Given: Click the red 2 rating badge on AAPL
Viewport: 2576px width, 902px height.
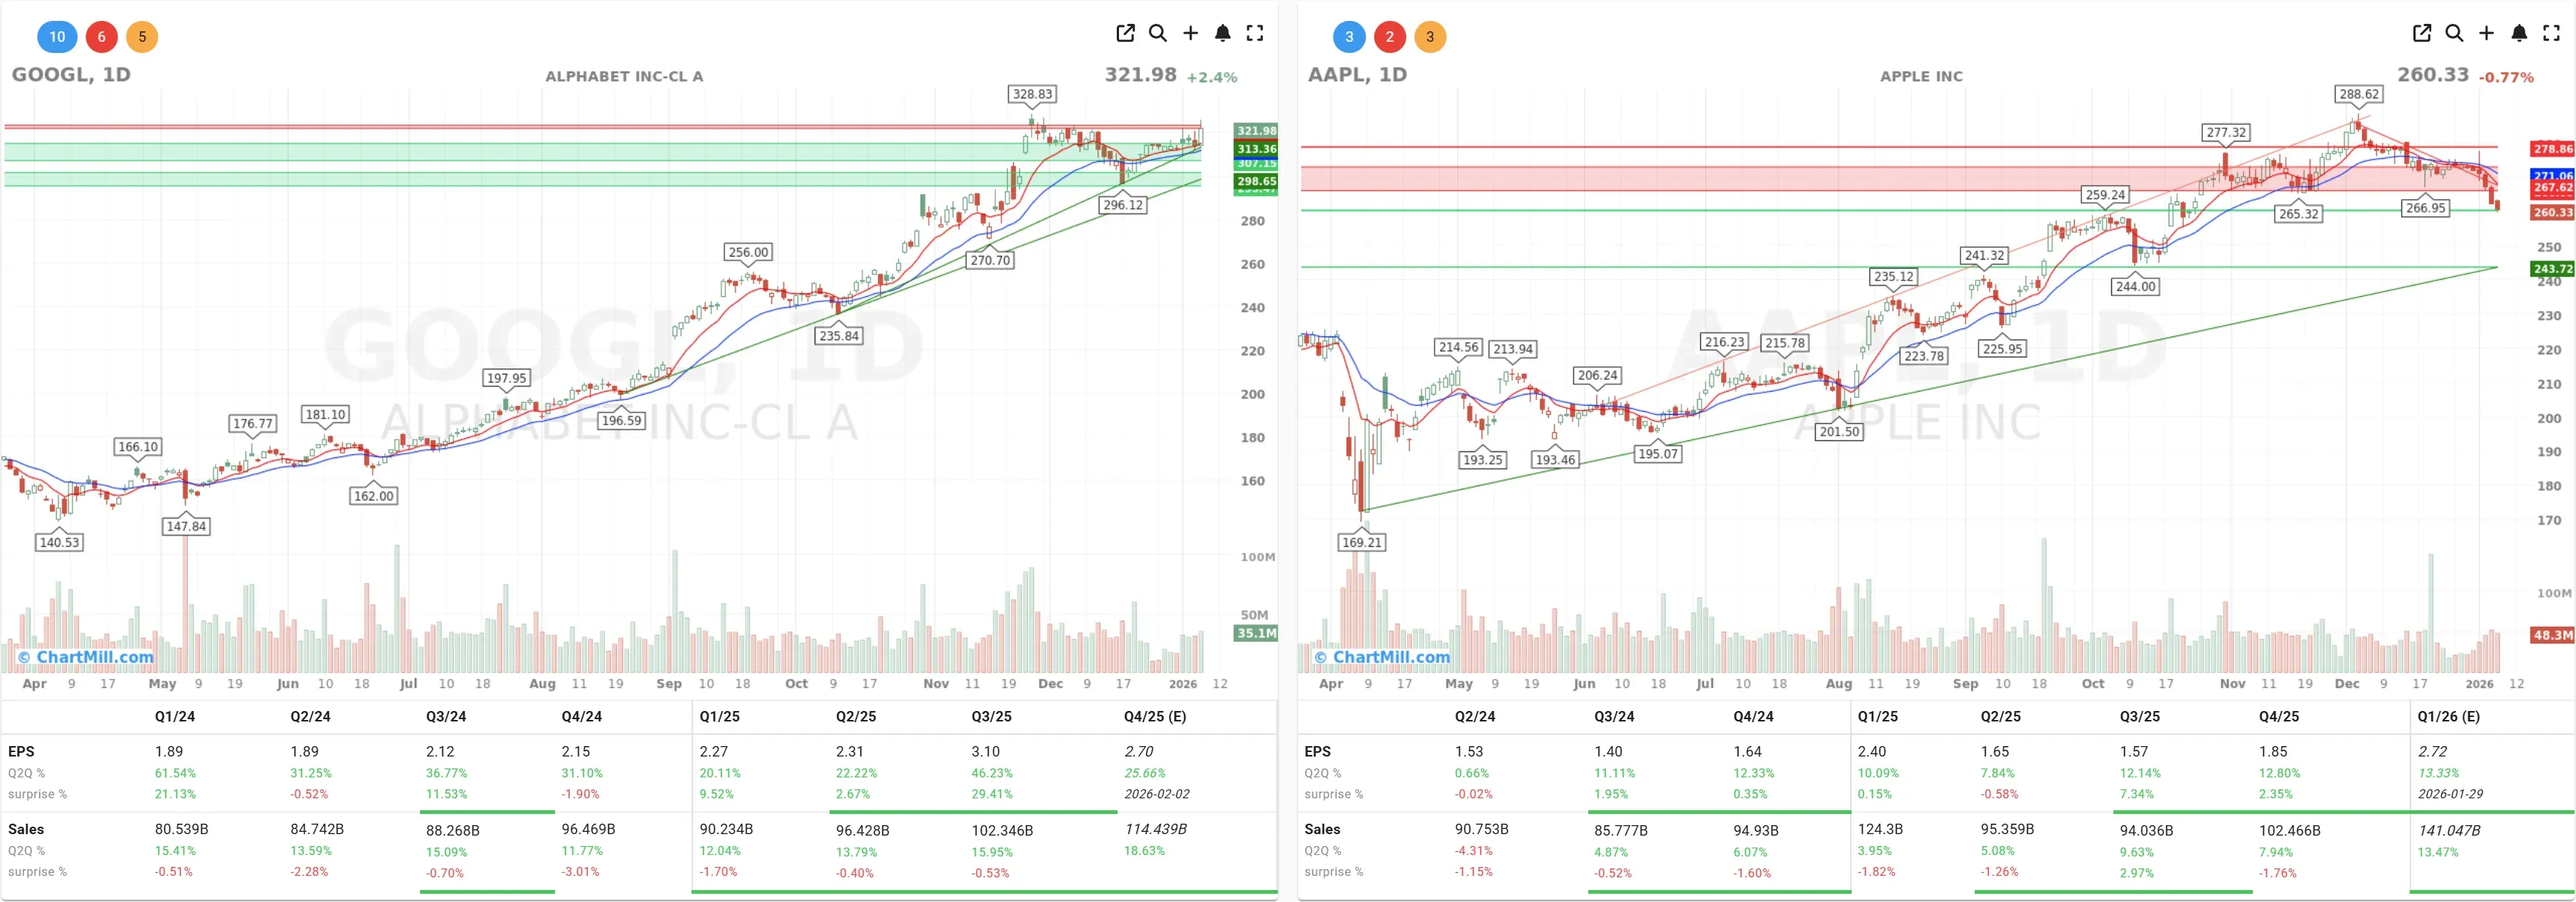Looking at the screenshot, I should click(1391, 36).
